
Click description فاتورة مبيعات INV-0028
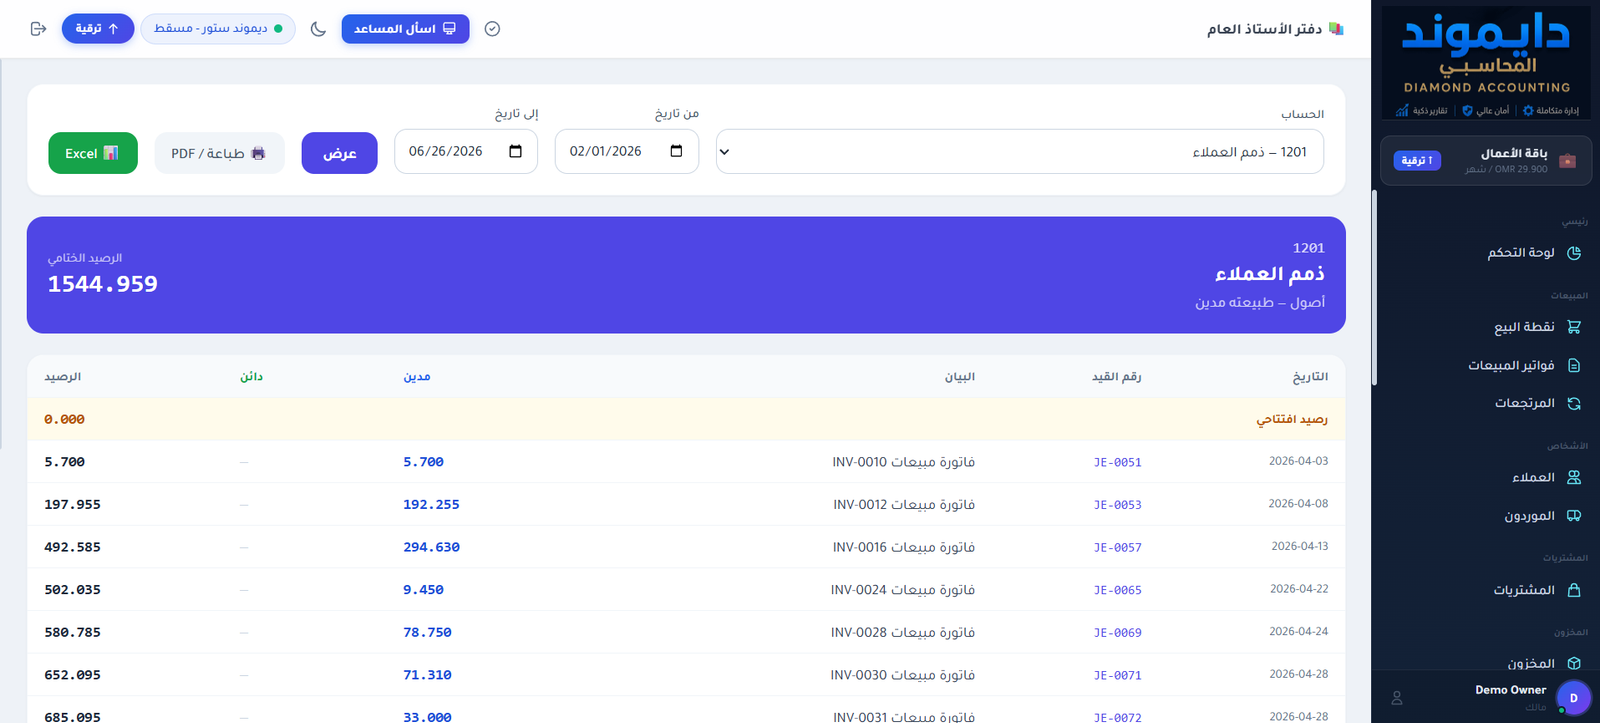point(903,632)
